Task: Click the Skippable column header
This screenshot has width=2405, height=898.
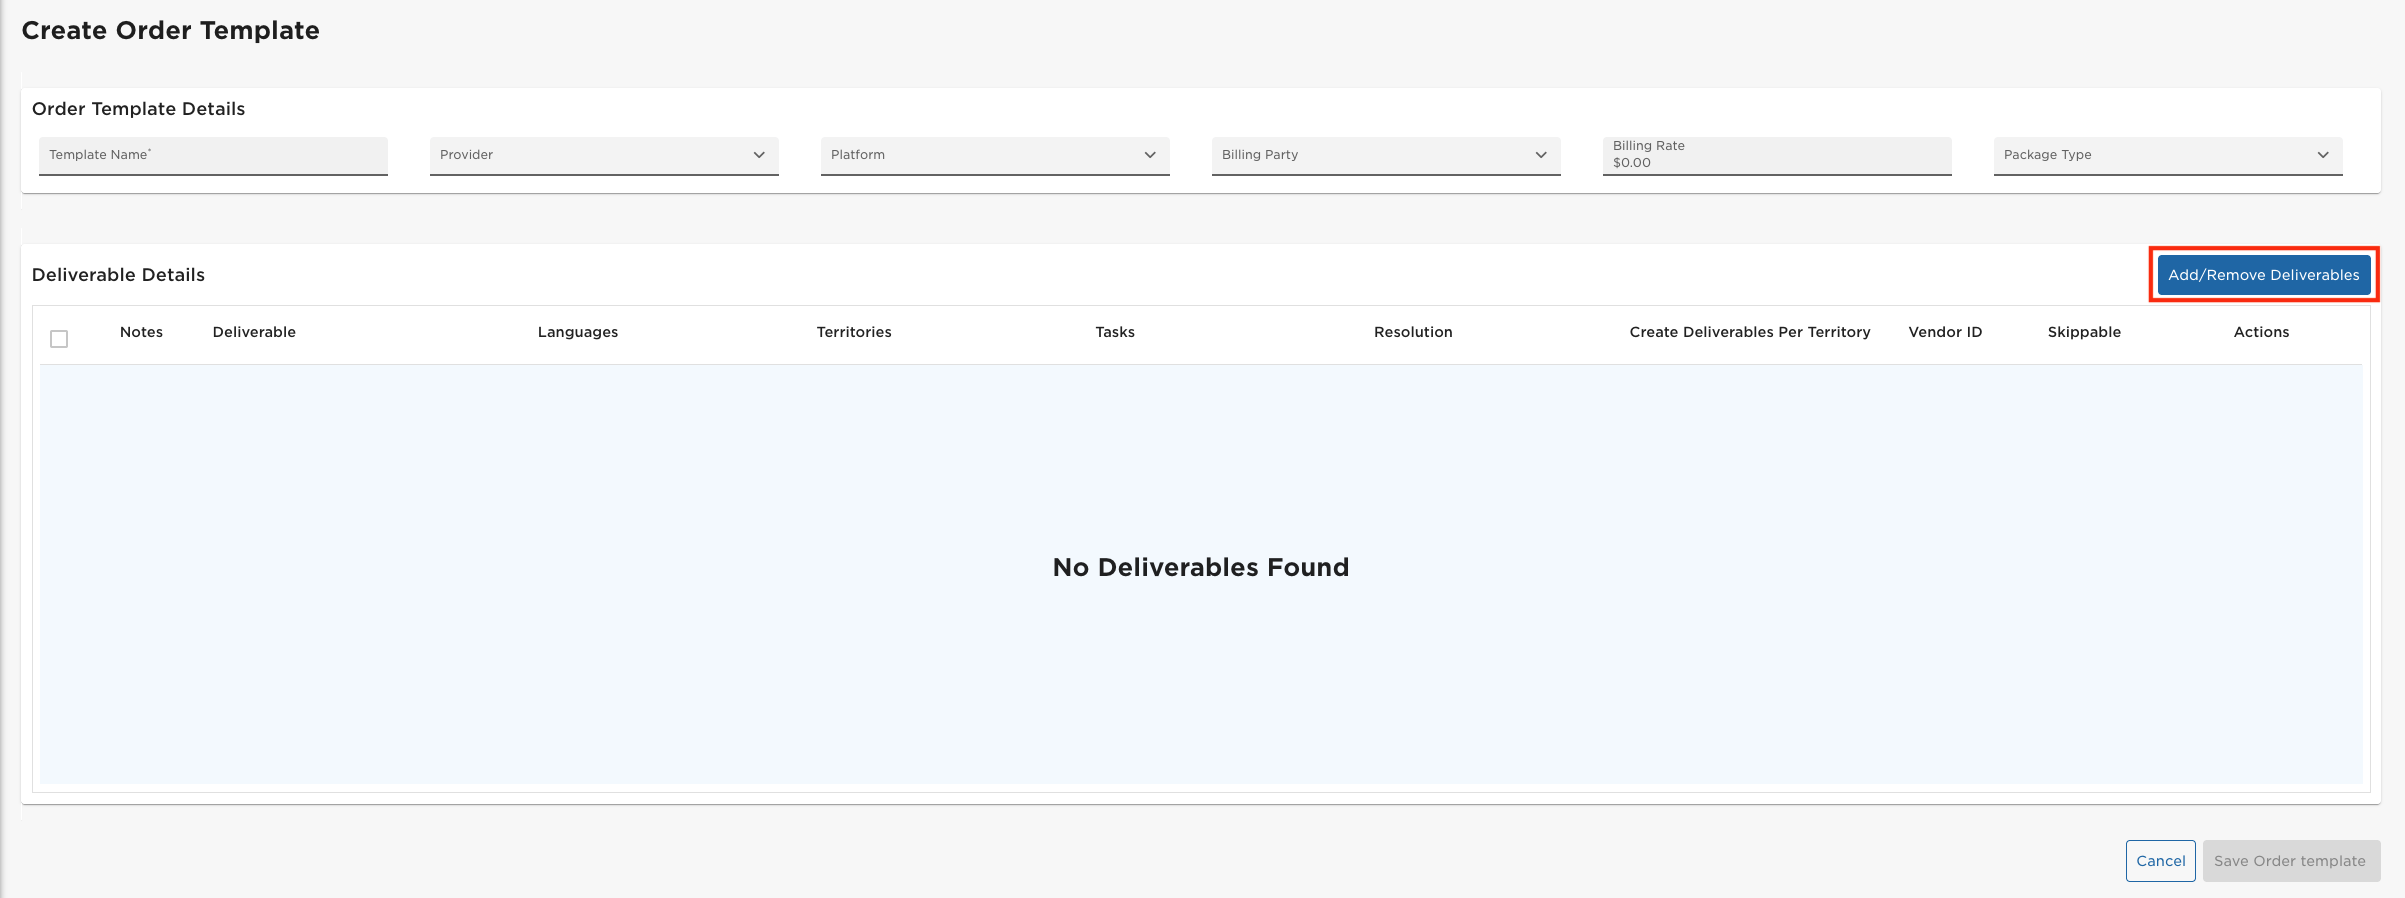Action: pos(2084,332)
